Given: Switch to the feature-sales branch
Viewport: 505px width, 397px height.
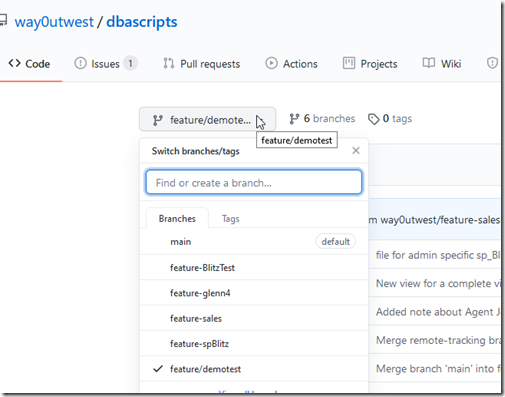Looking at the screenshot, I should 254,318.
